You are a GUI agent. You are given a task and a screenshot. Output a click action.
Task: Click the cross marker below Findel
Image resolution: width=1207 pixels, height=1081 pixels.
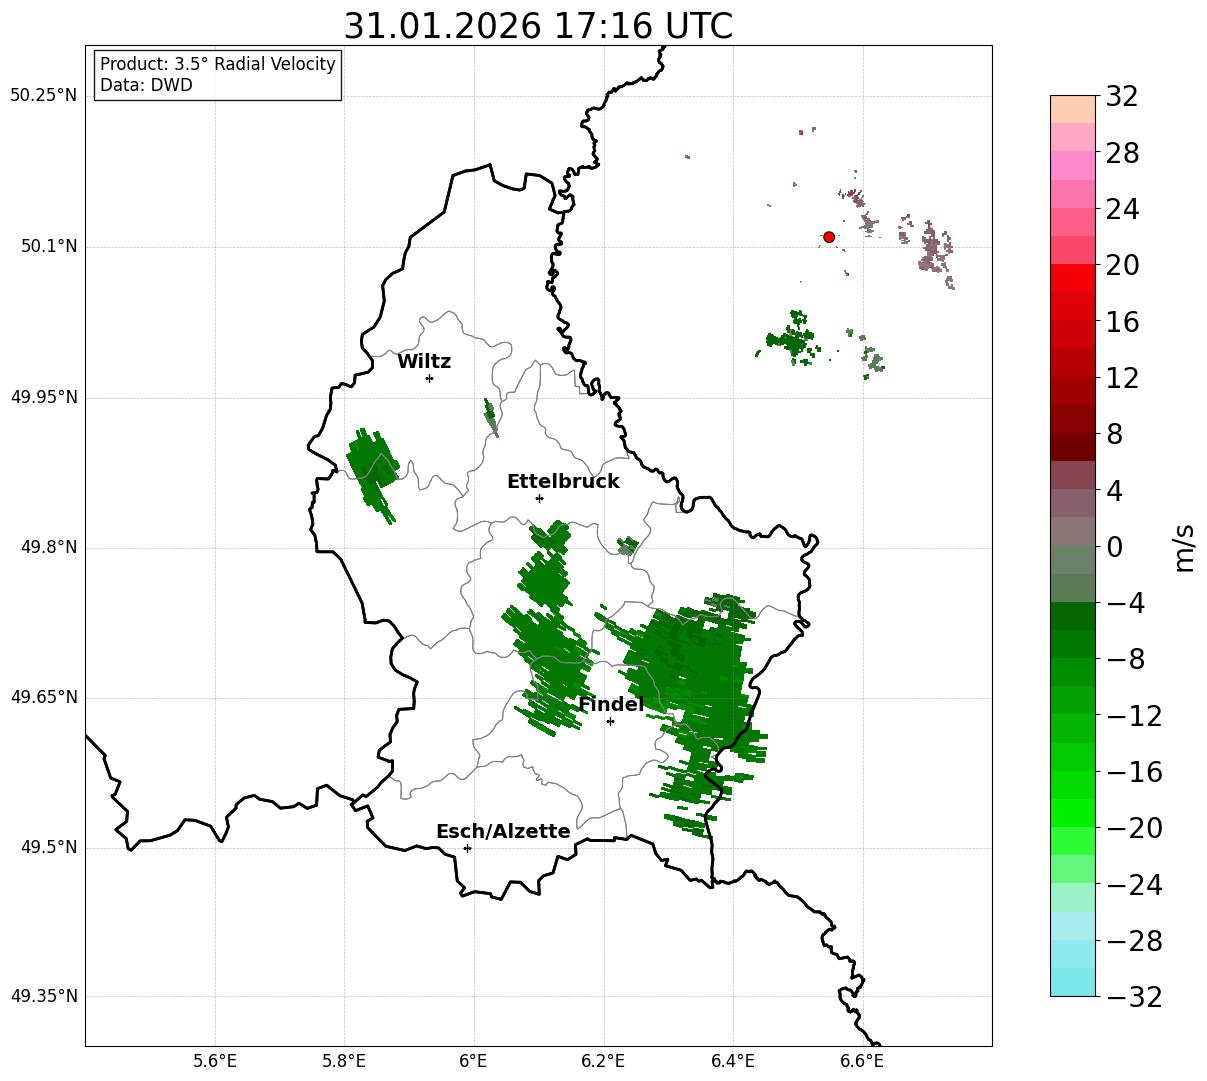click(610, 721)
